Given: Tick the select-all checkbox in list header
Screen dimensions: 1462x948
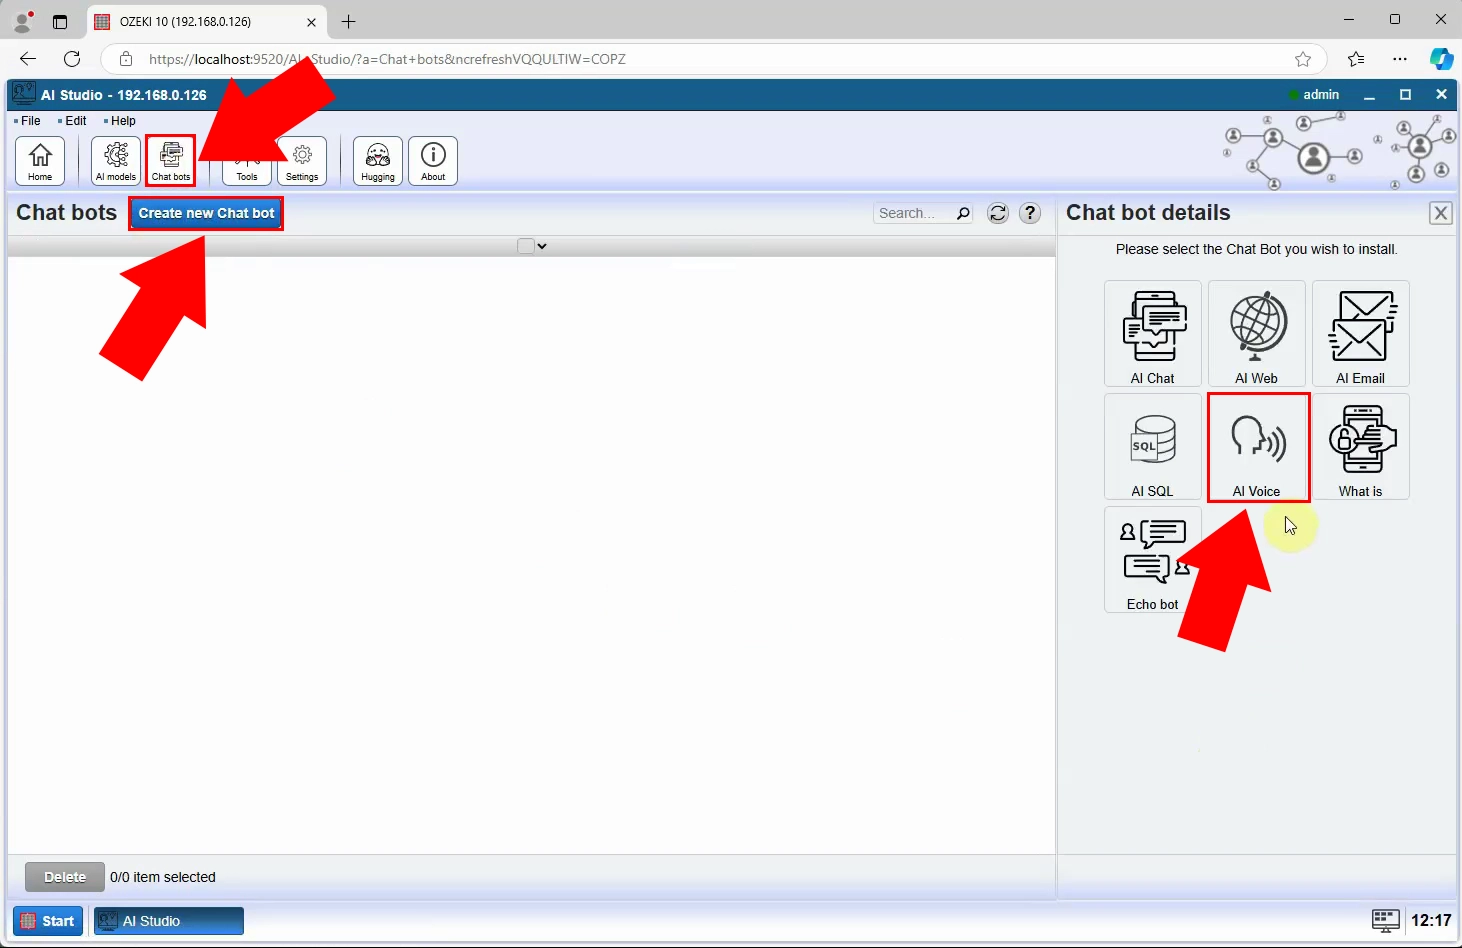Looking at the screenshot, I should tap(525, 246).
